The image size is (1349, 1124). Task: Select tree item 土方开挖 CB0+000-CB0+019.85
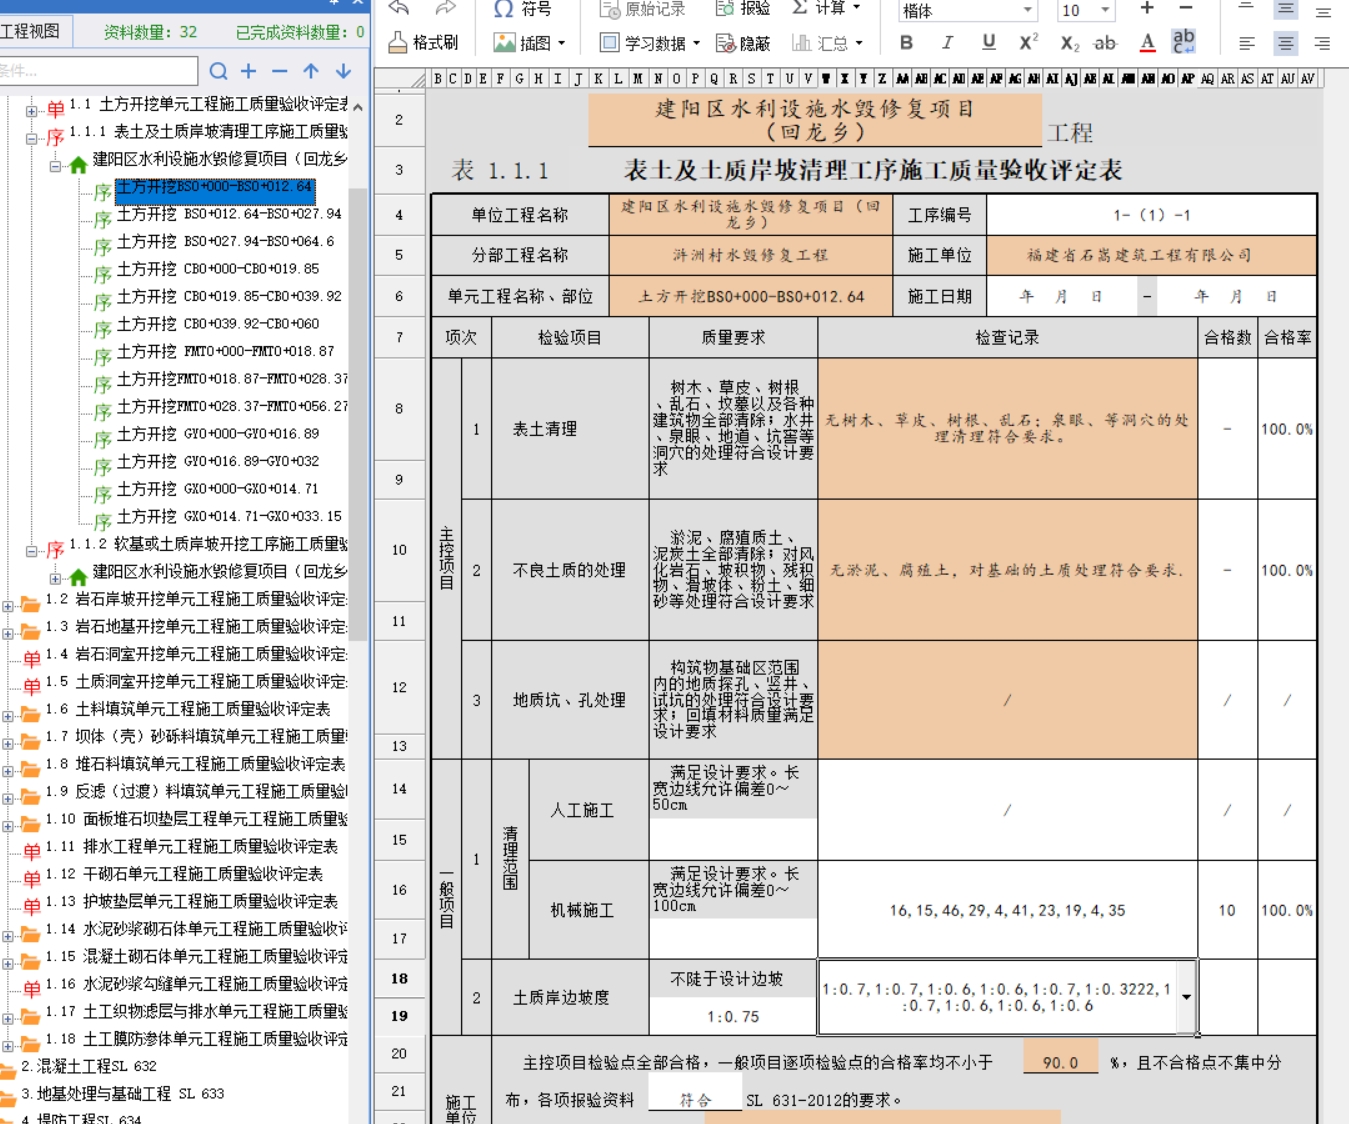(218, 269)
